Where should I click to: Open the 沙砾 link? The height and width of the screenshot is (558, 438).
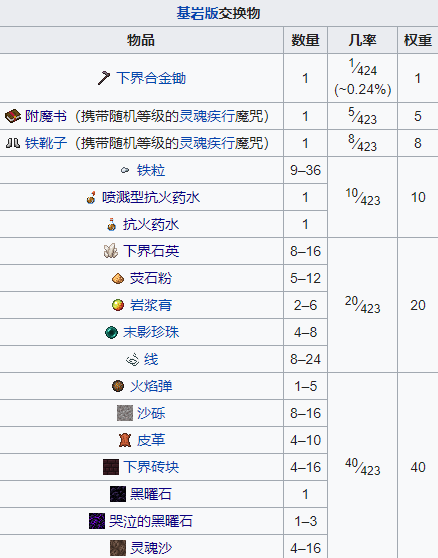coord(151,413)
